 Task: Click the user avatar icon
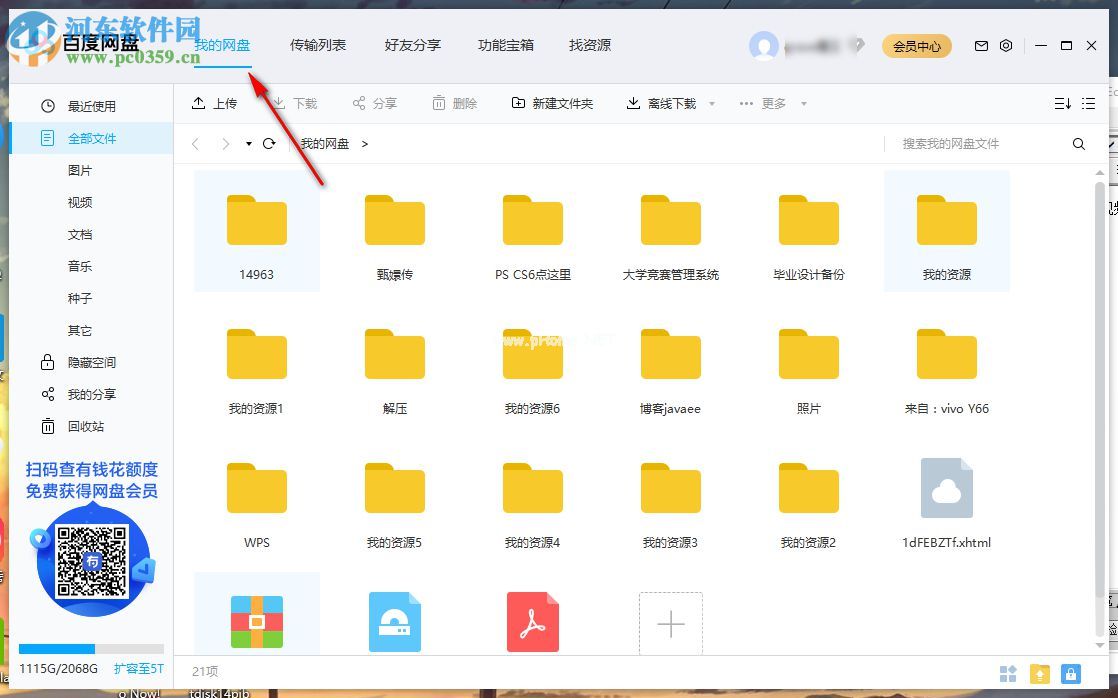tap(764, 46)
